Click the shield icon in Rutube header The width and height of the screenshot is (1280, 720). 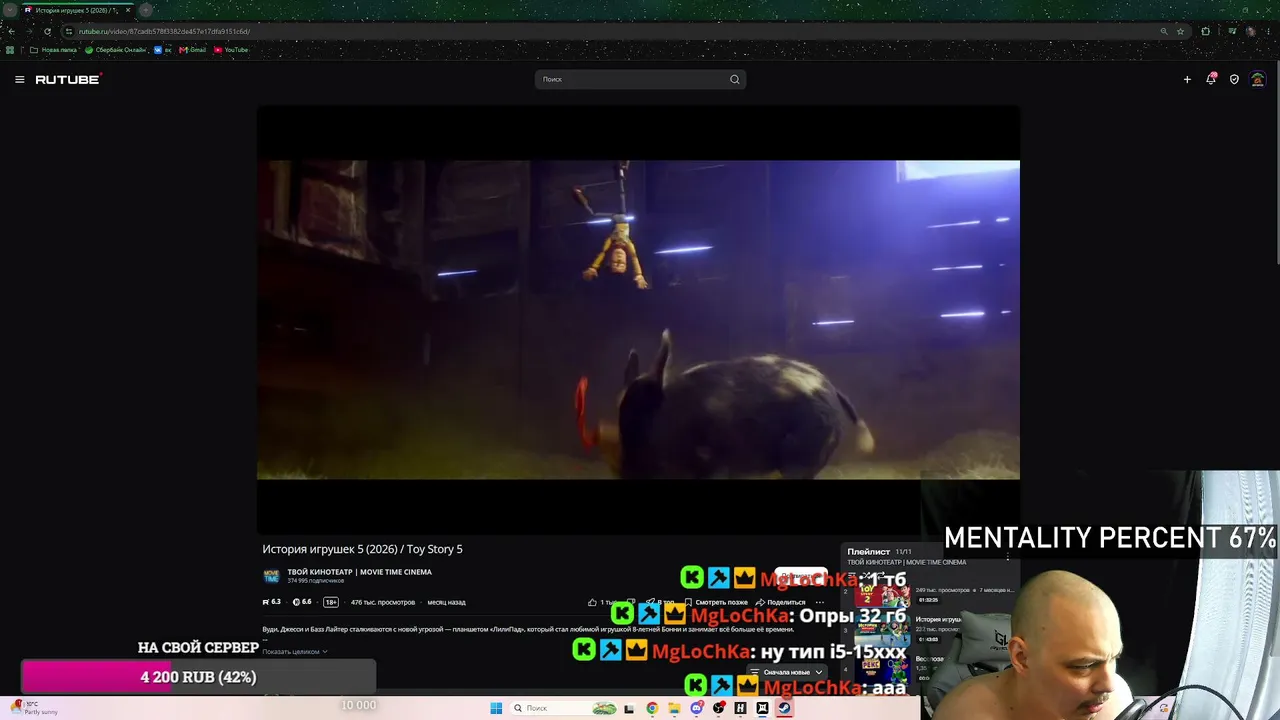1234,79
